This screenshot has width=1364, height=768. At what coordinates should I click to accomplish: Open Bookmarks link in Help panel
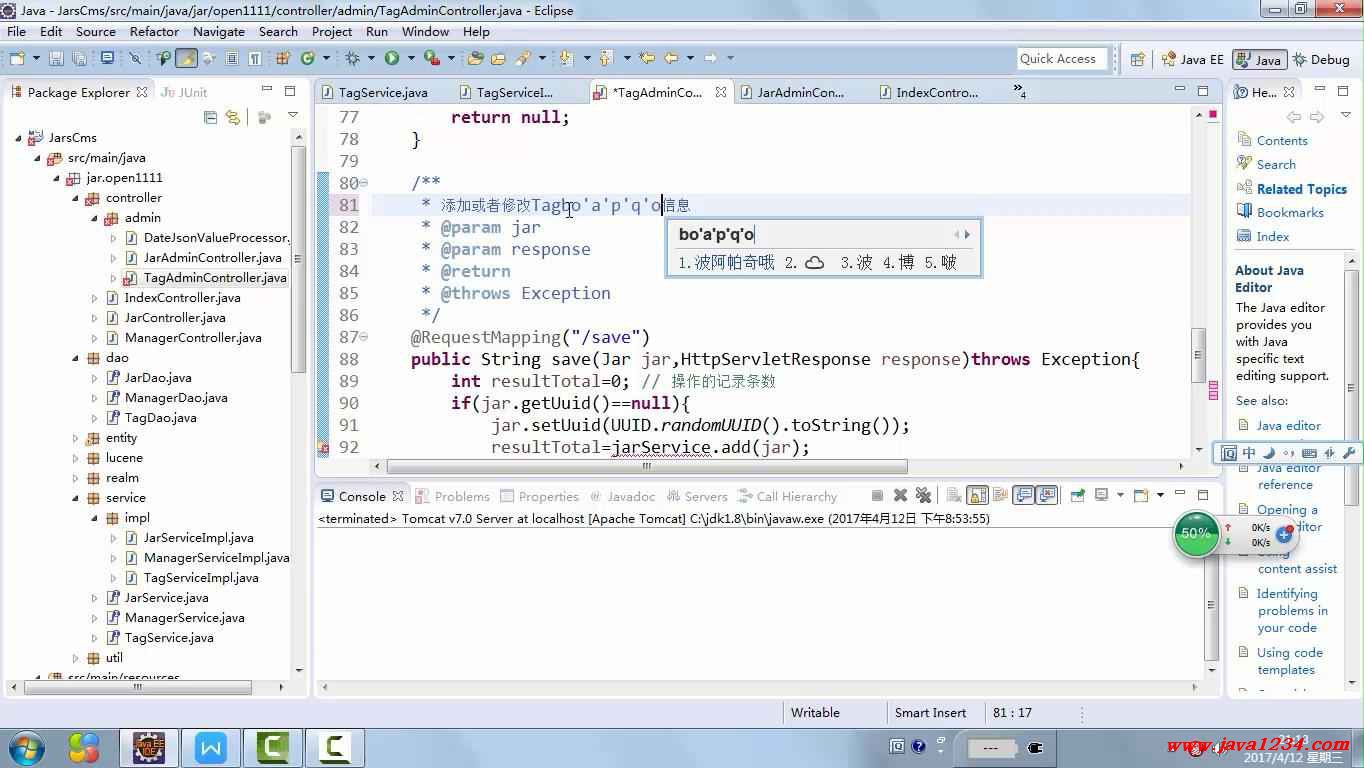1290,213
